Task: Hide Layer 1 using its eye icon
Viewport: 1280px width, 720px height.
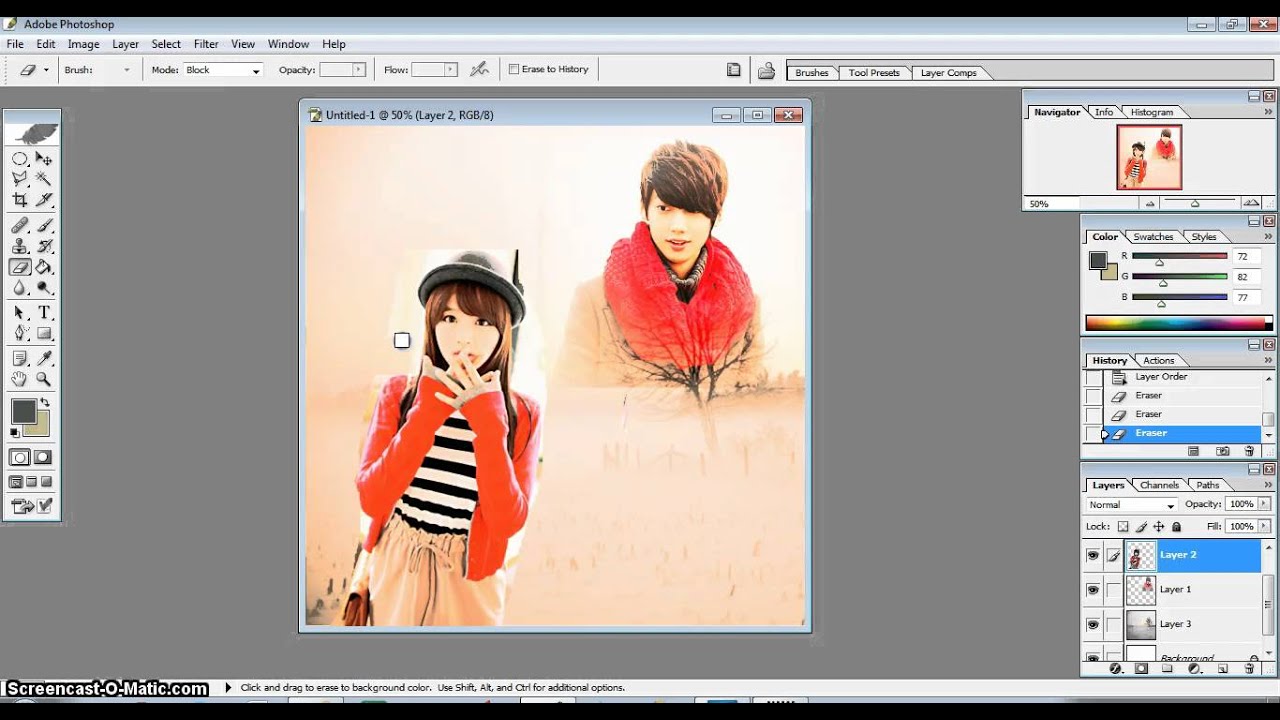Action: (x=1092, y=590)
